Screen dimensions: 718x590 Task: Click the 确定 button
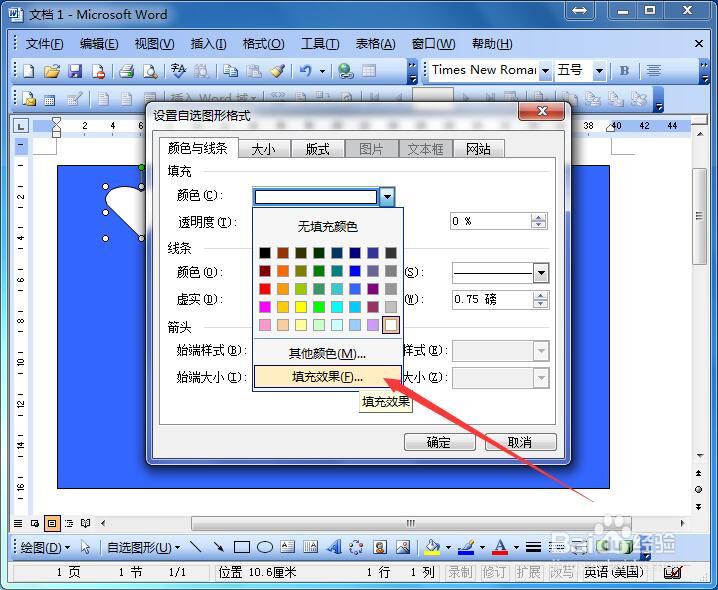[439, 442]
